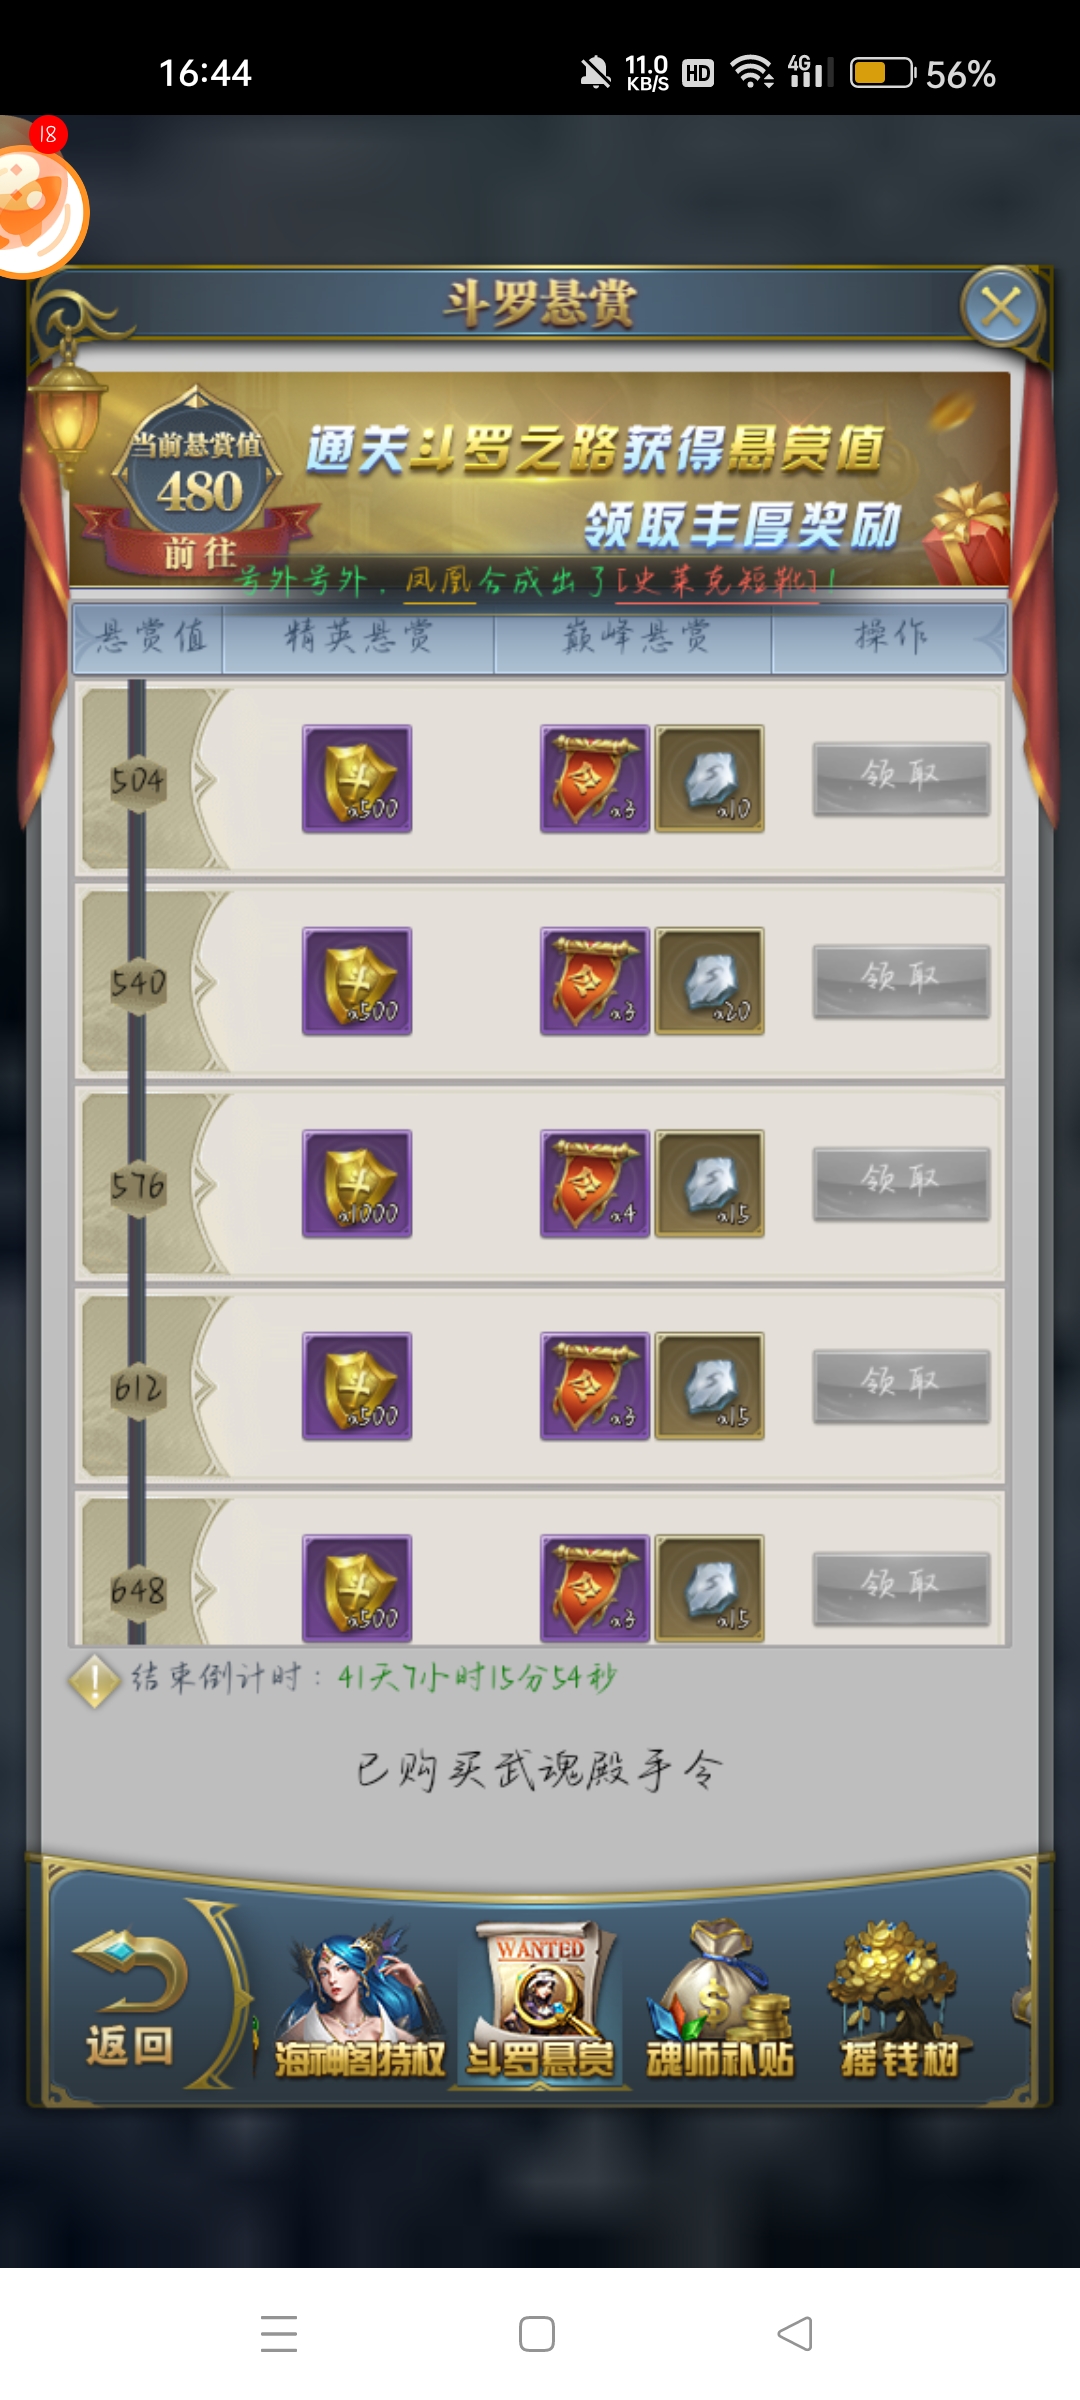The width and height of the screenshot is (1080, 2400).
Task: Claim reward for 504 bounty value
Action: [x=901, y=779]
